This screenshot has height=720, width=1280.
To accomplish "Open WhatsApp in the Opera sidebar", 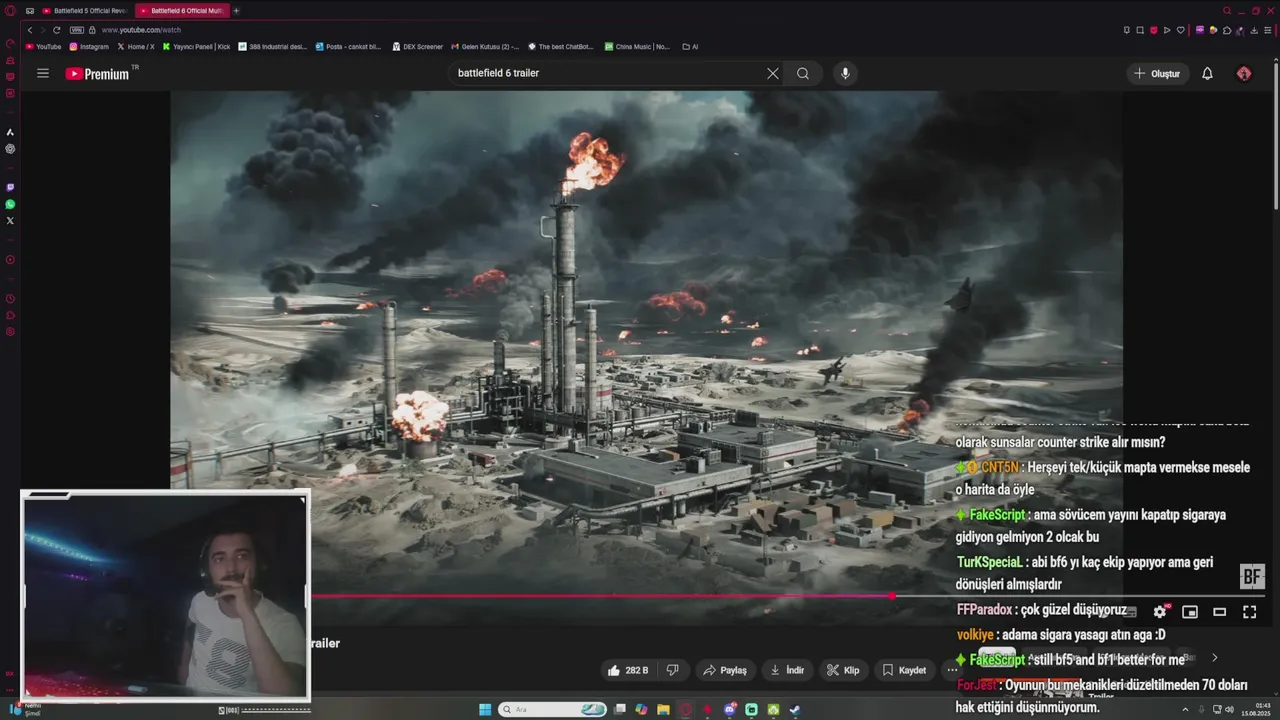I will point(10,204).
